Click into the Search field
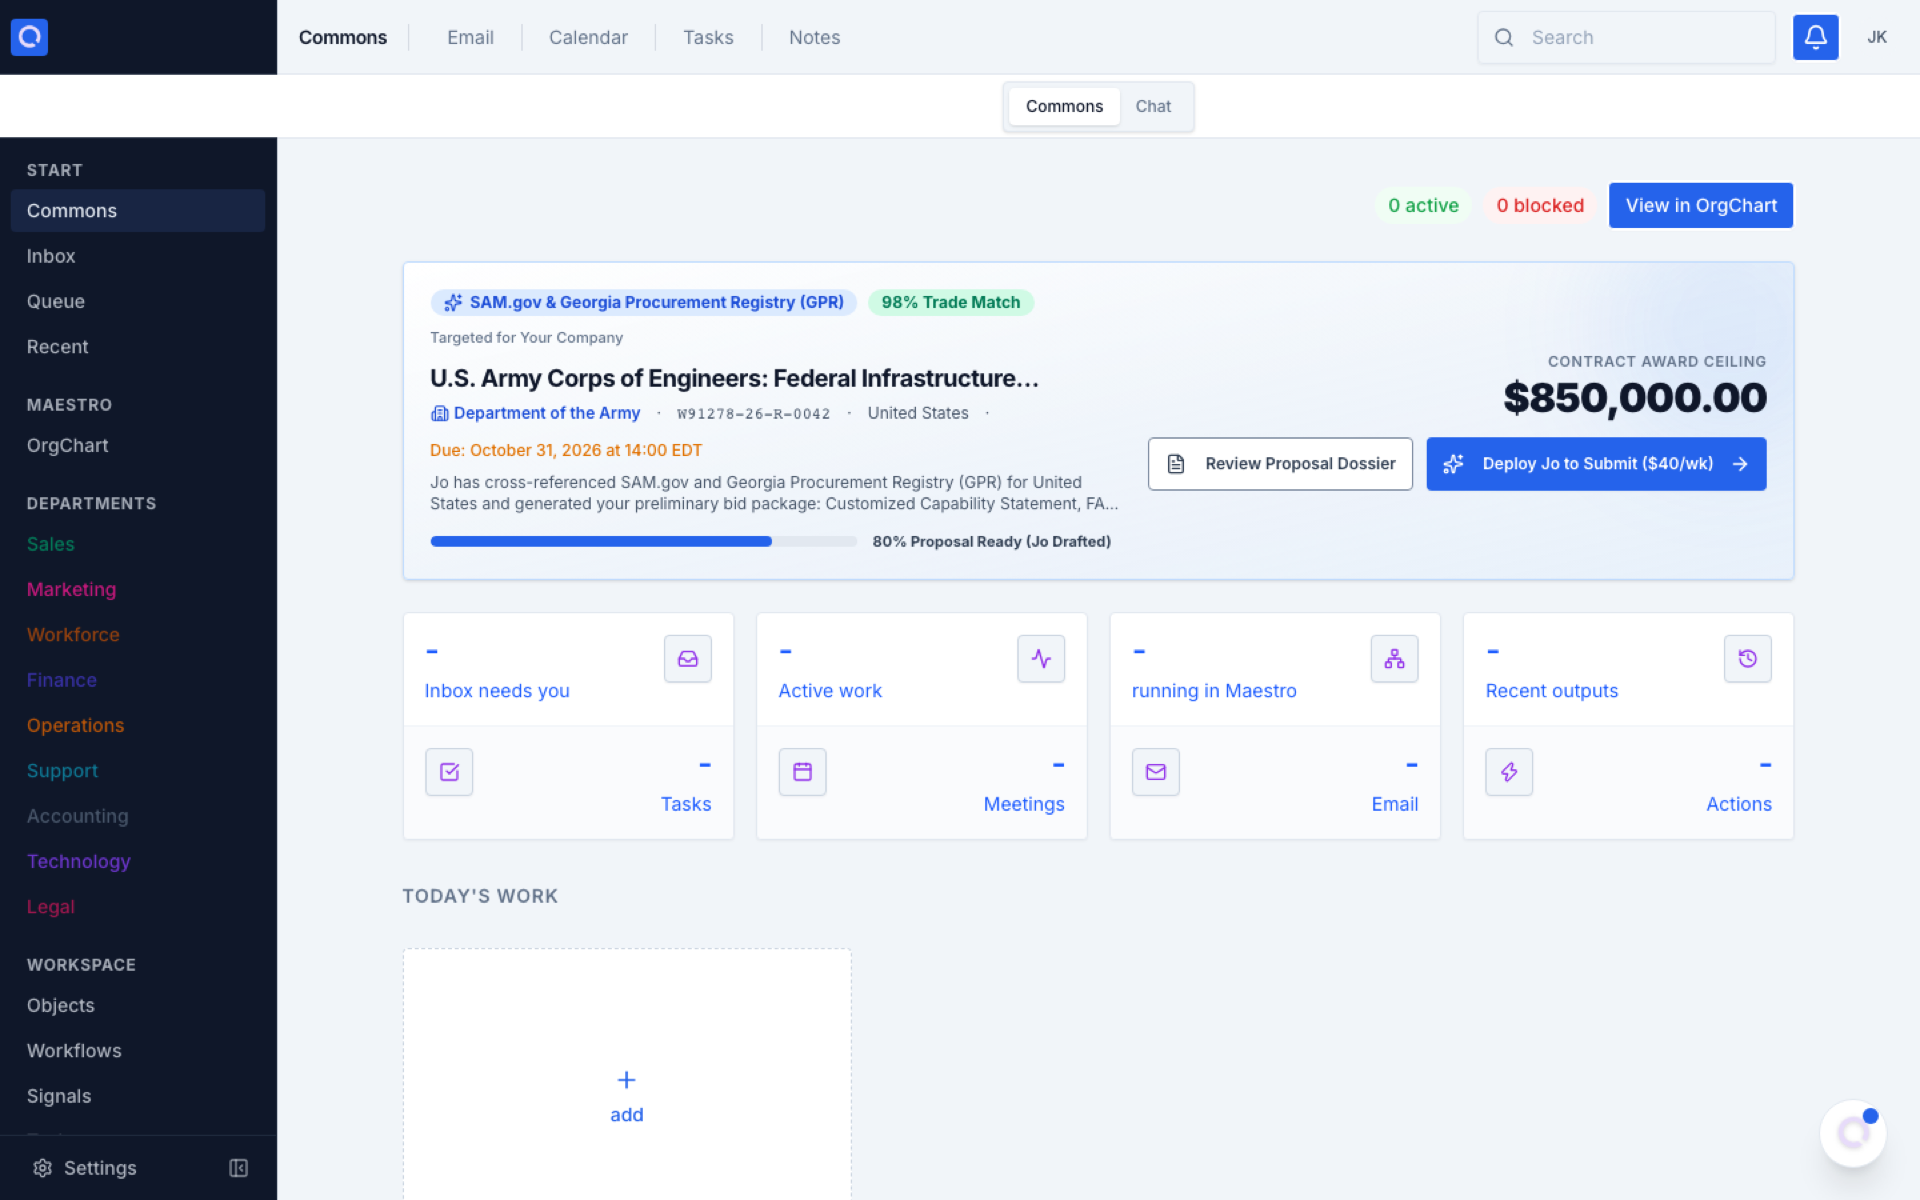 [x=1626, y=37]
